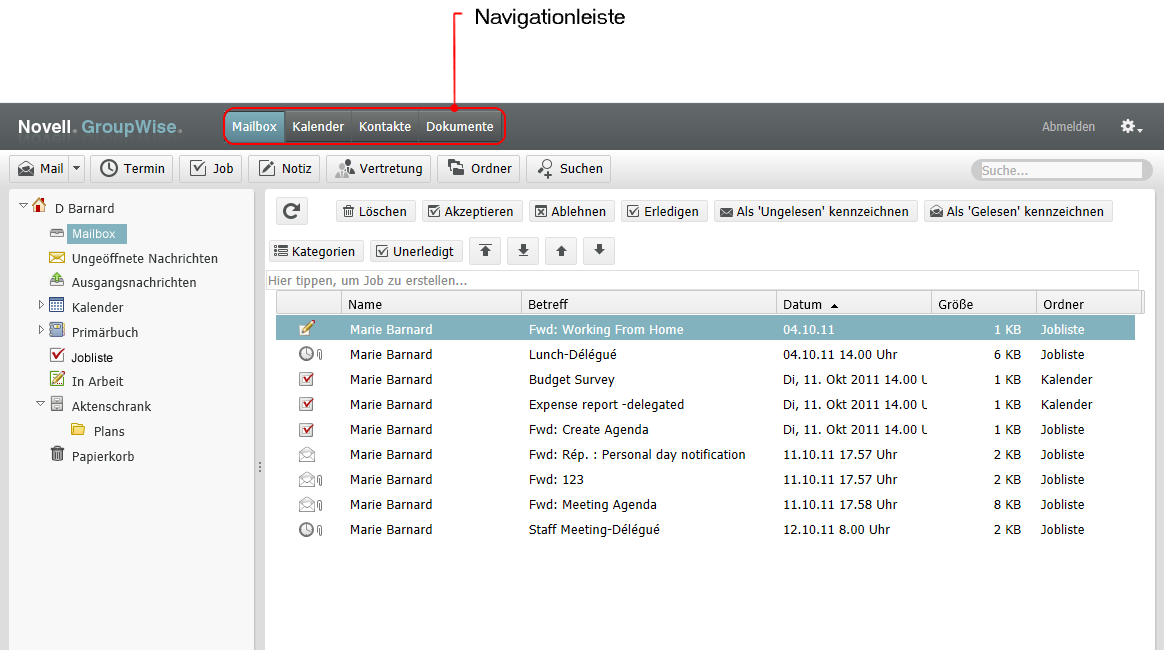Sort by the Betreff column header
Screen dimensions: 1164x650
649,304
